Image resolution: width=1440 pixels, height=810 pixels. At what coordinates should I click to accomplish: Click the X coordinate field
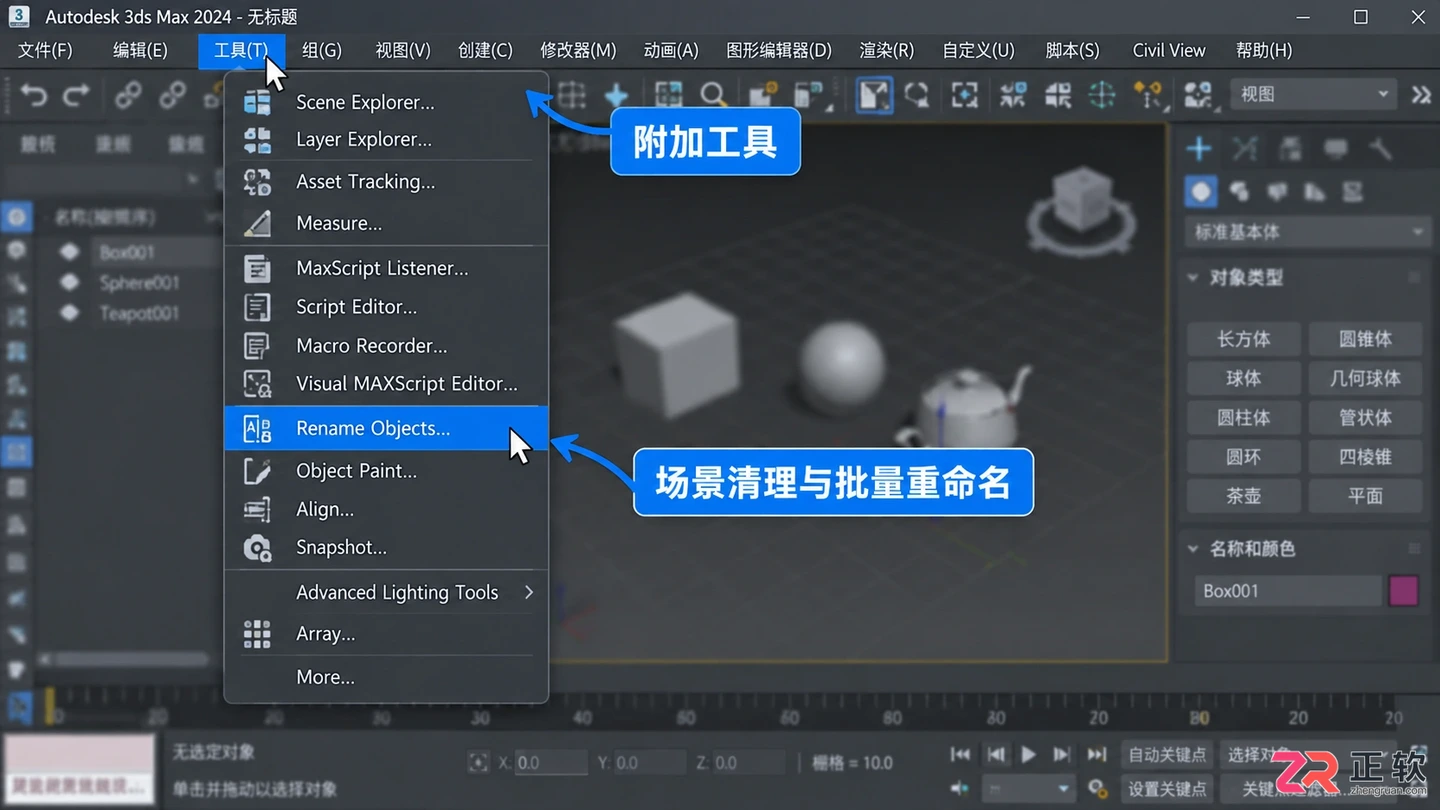click(551, 763)
